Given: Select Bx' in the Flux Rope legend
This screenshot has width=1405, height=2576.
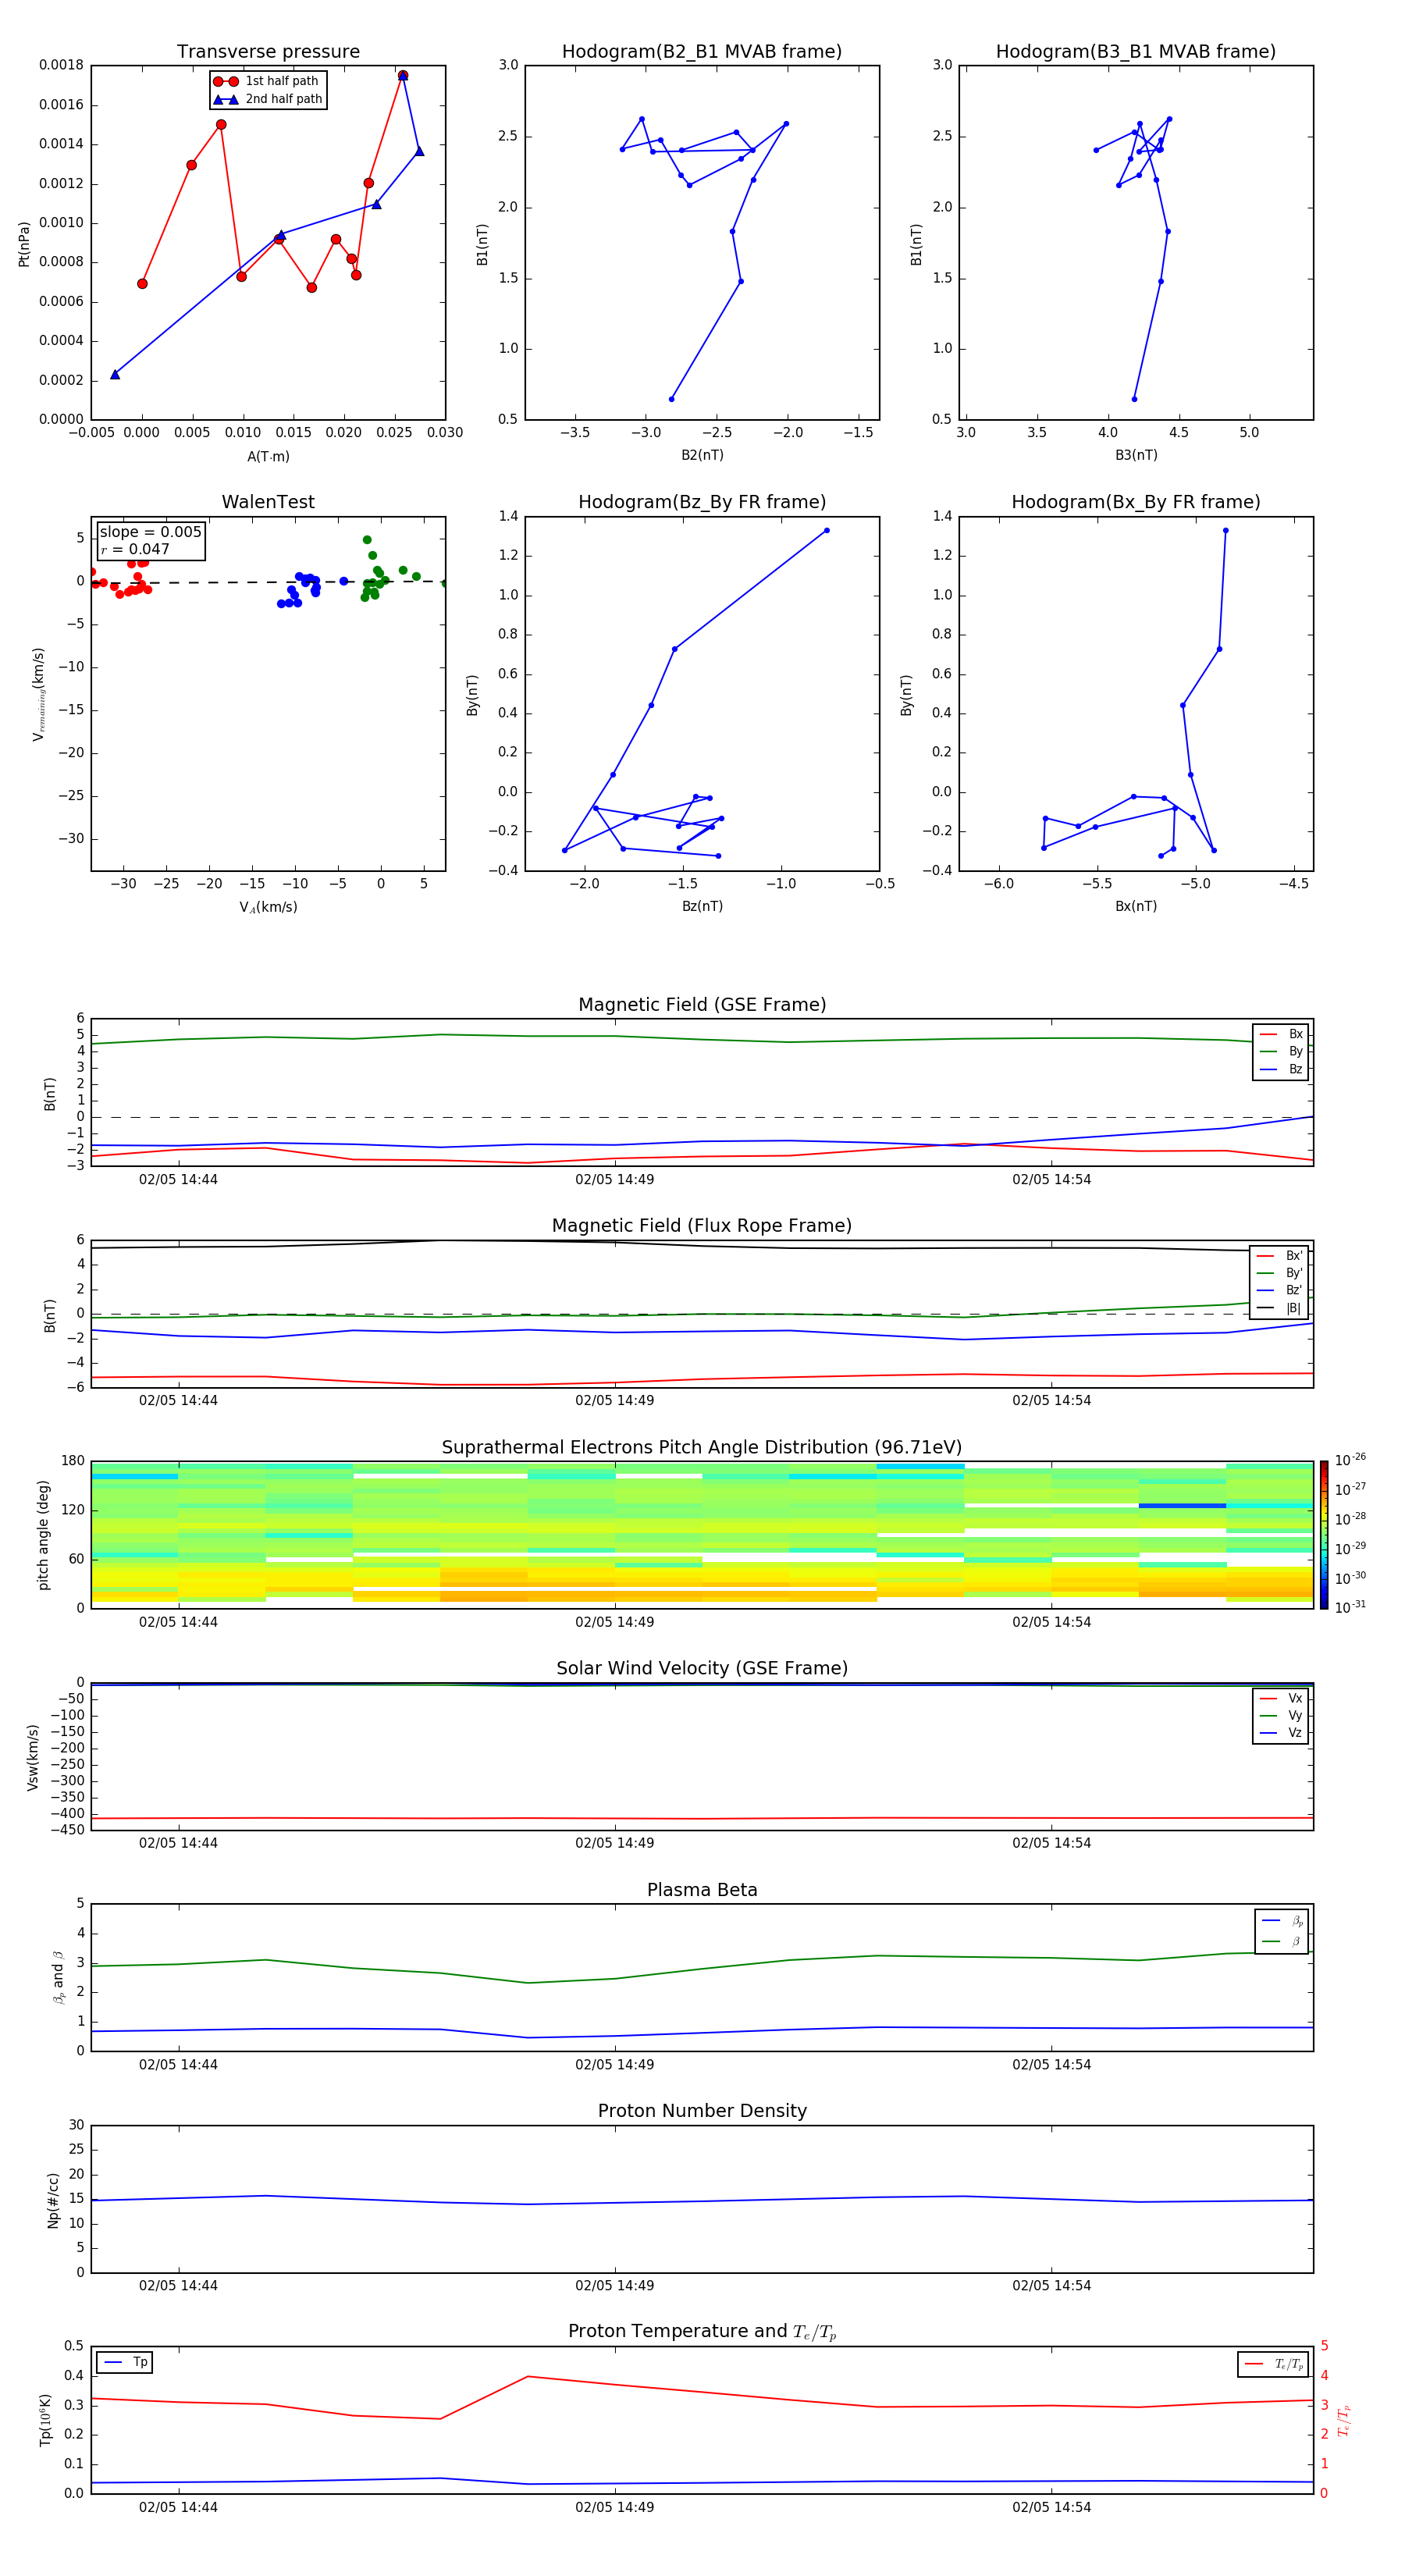Looking at the screenshot, I should (1280, 1256).
